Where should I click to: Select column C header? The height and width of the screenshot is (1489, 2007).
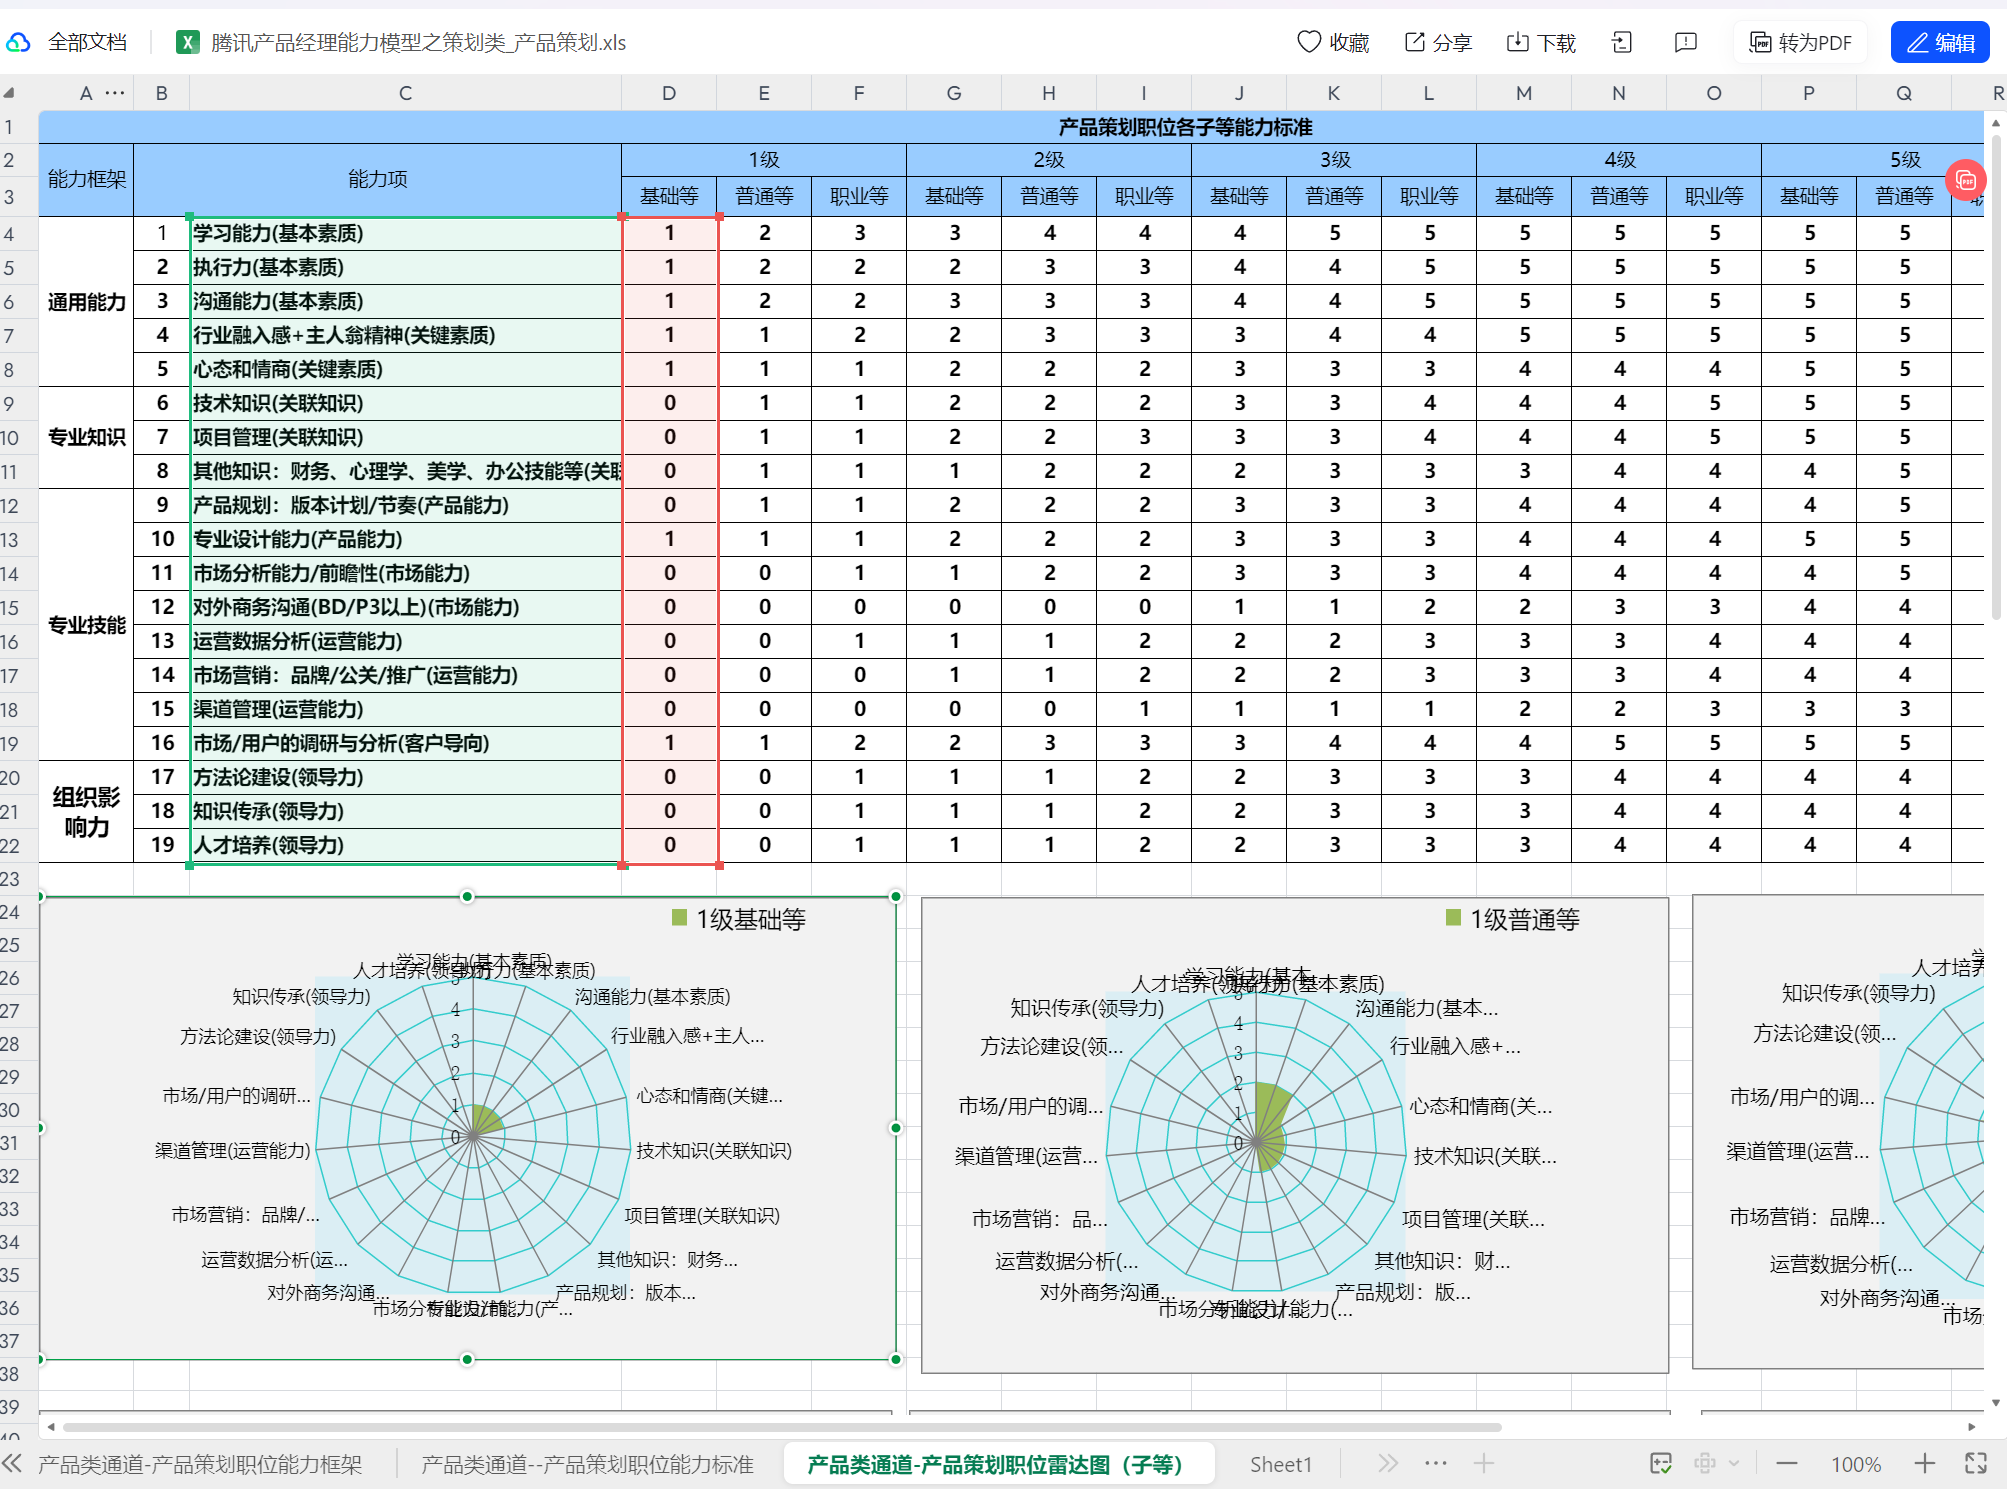pyautogui.click(x=405, y=93)
